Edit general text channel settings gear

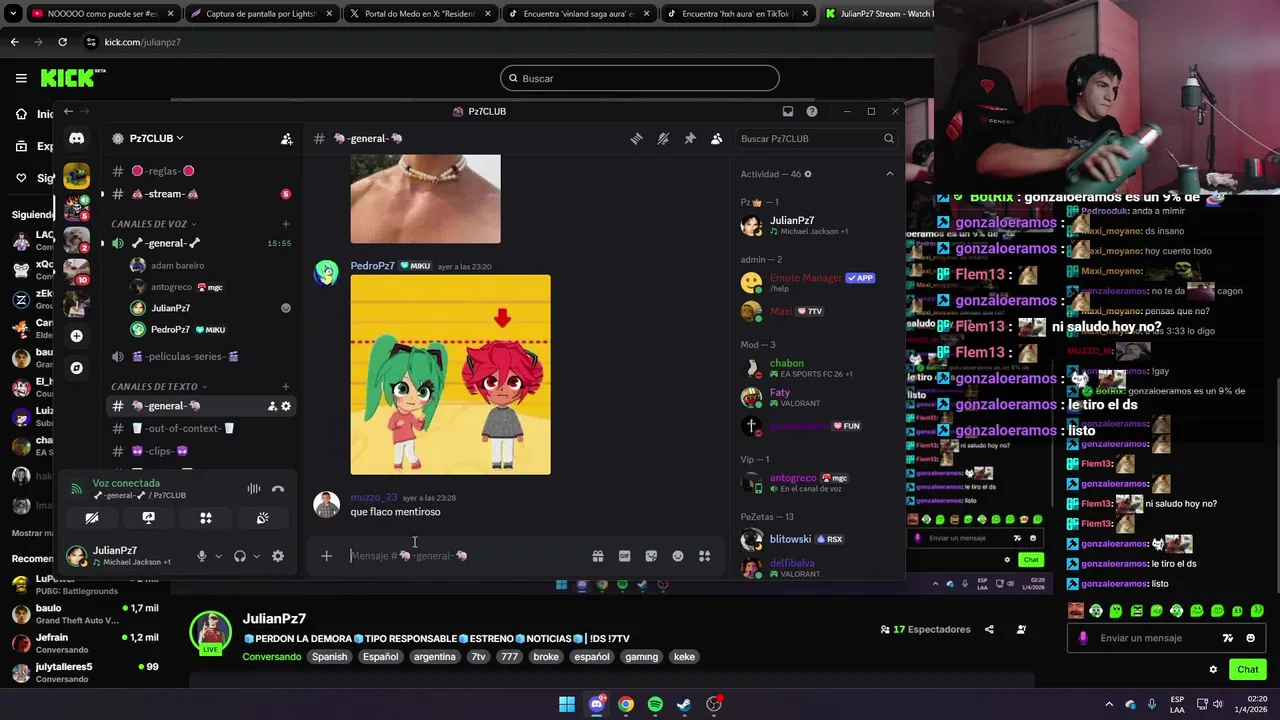click(286, 406)
